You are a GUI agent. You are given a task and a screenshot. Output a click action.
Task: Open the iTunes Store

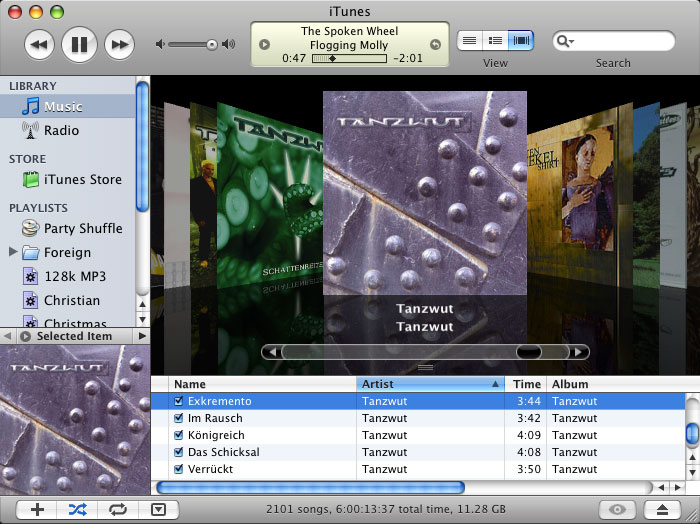pos(68,179)
